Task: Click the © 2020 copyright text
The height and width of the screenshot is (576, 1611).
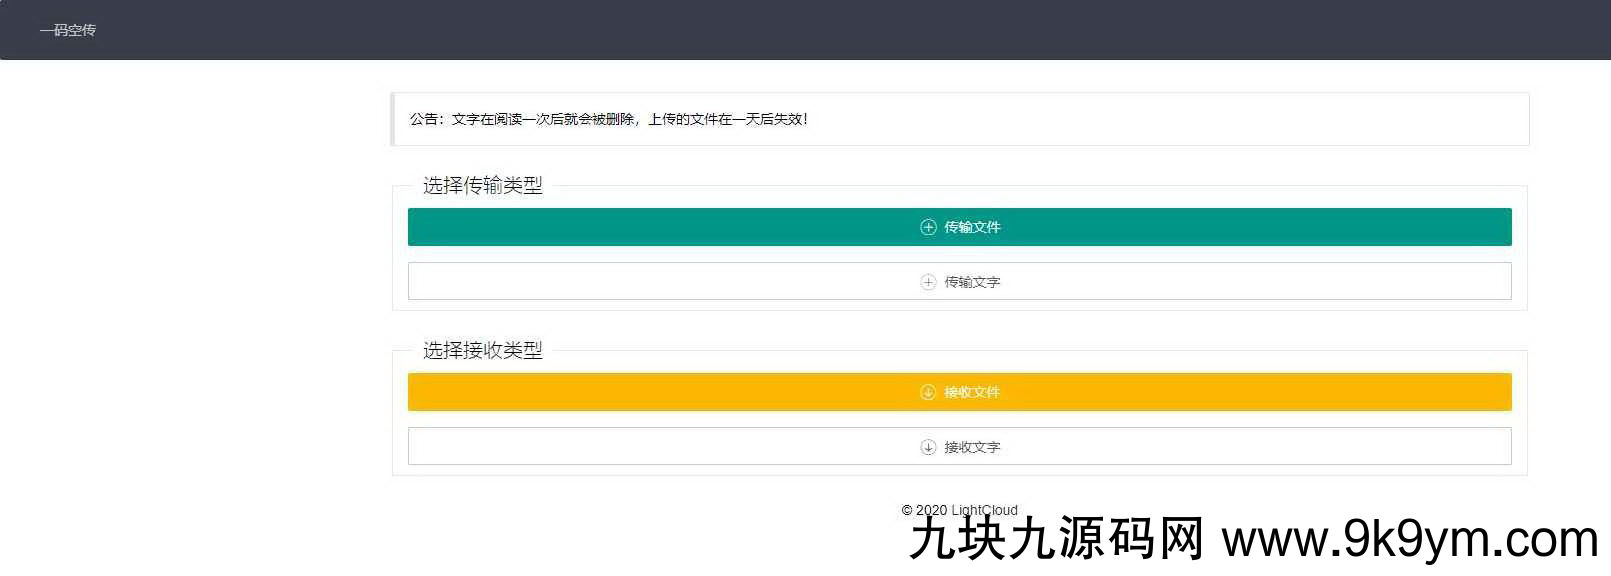Action: (x=925, y=510)
